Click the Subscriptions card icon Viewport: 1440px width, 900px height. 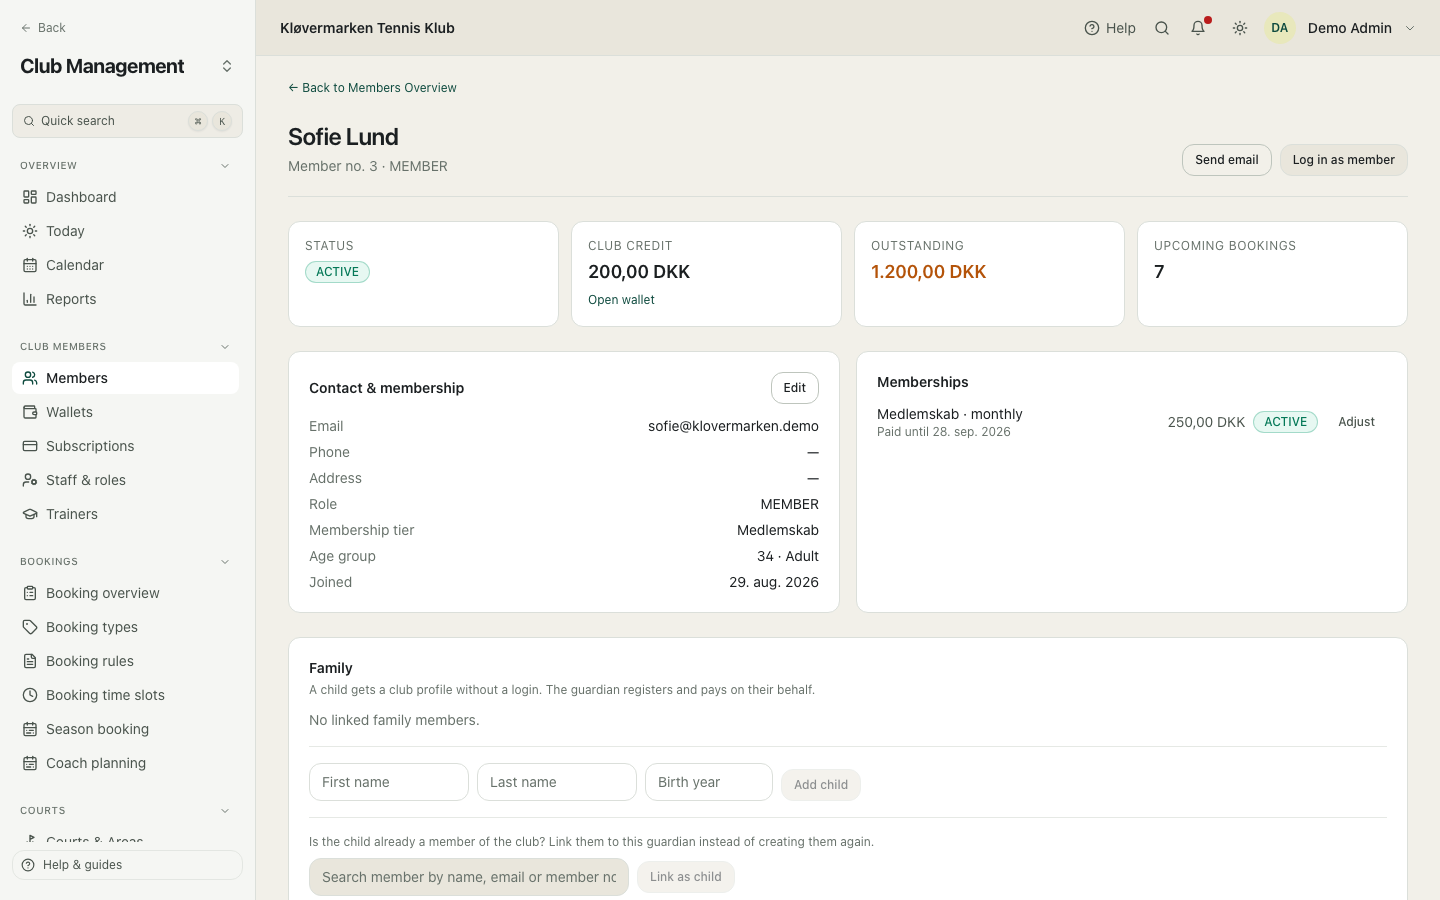click(30, 446)
